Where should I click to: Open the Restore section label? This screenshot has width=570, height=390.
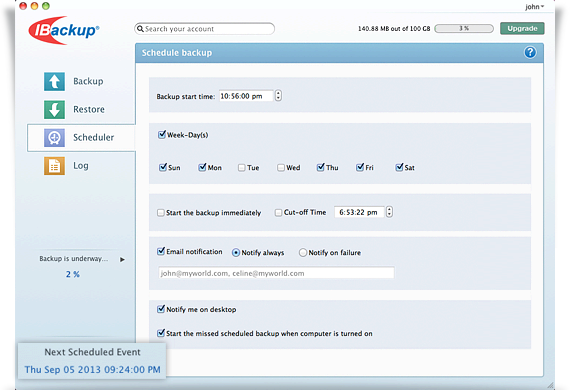(x=89, y=109)
